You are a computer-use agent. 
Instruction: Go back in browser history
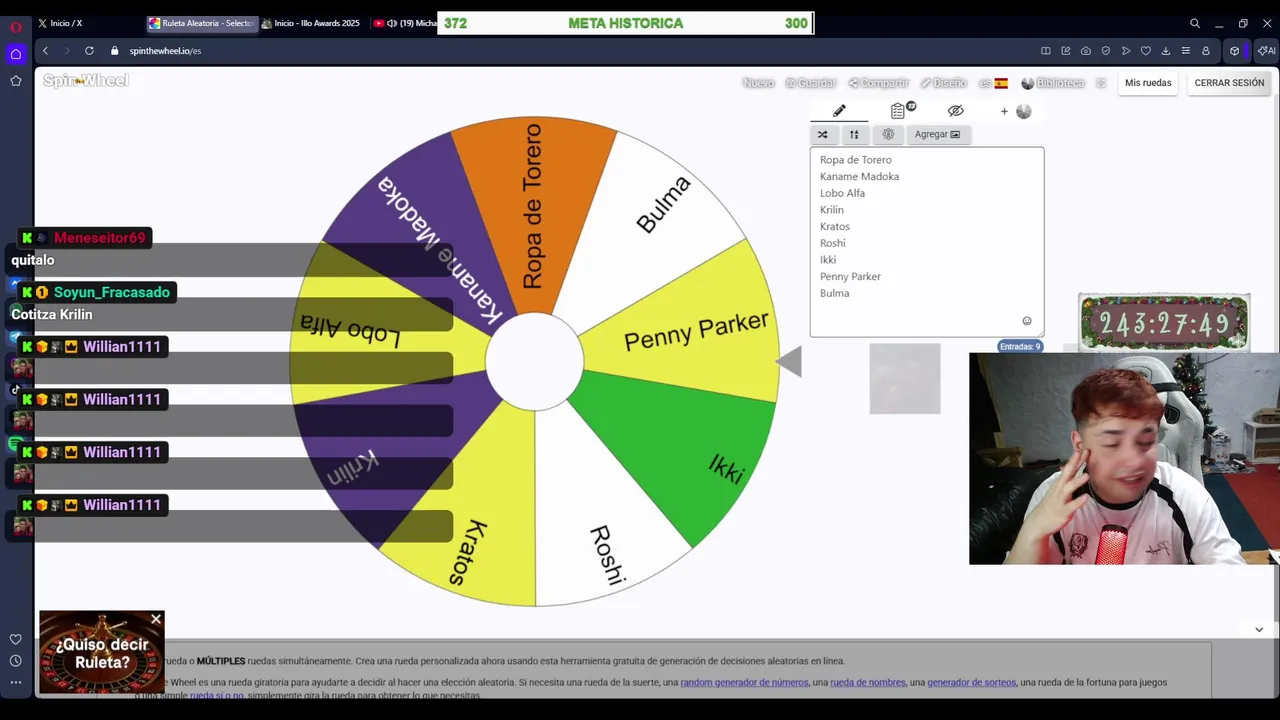click(45, 51)
